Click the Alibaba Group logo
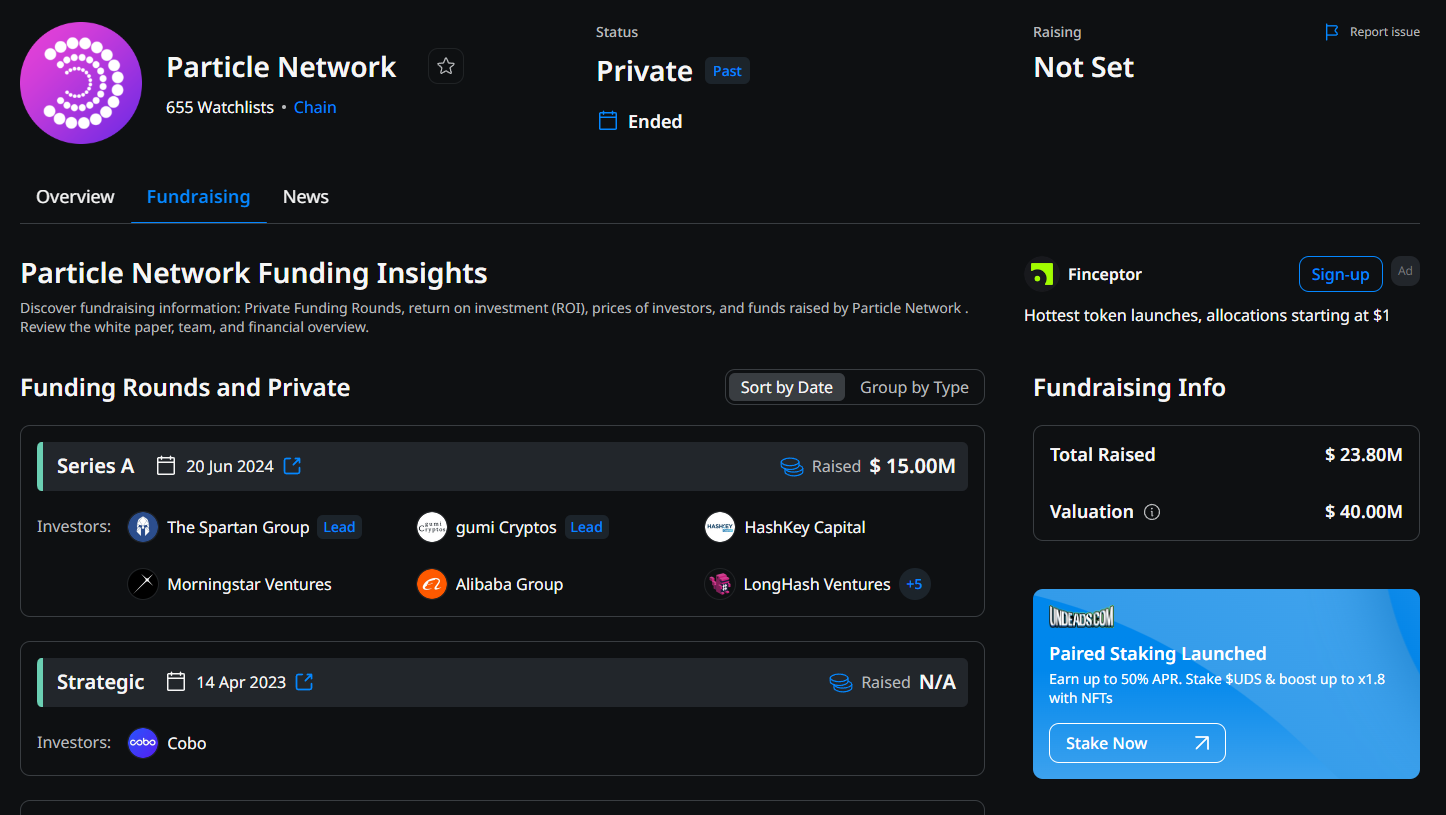Viewport: 1446px width, 815px height. [432, 584]
